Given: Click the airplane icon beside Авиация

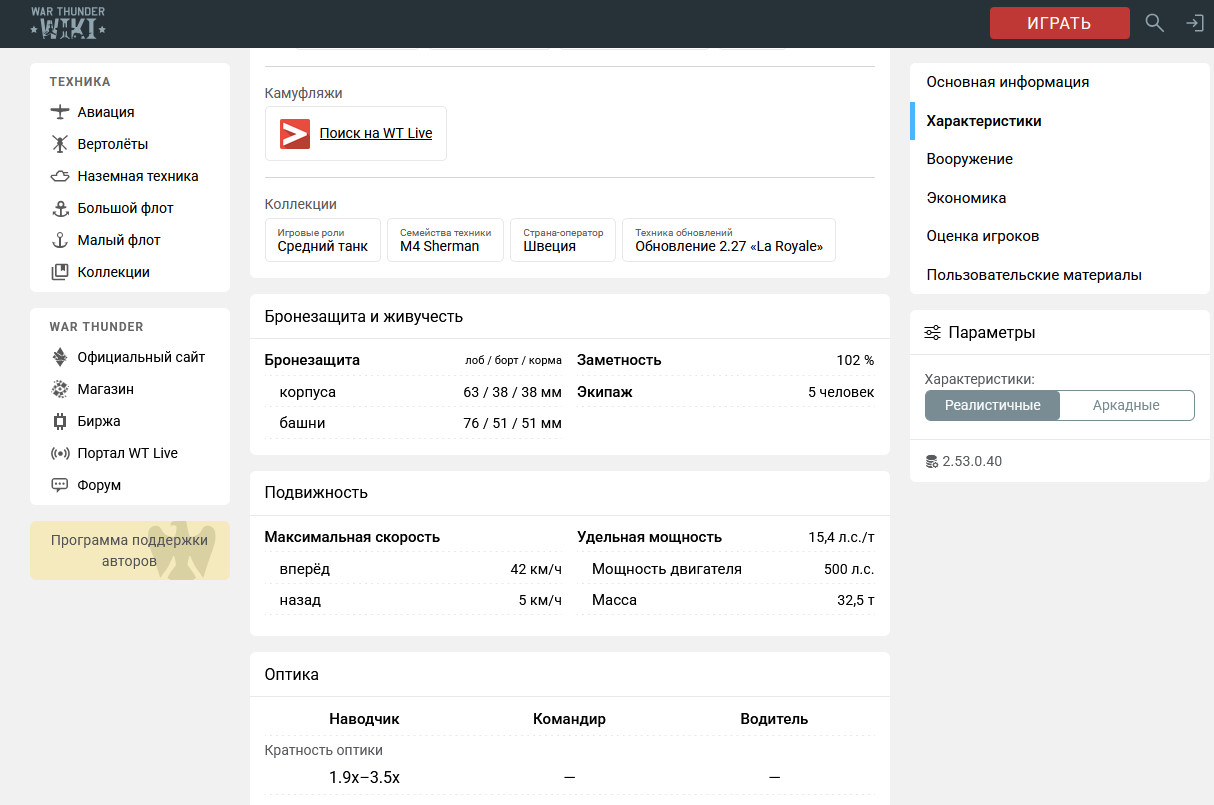Looking at the screenshot, I should pos(60,112).
